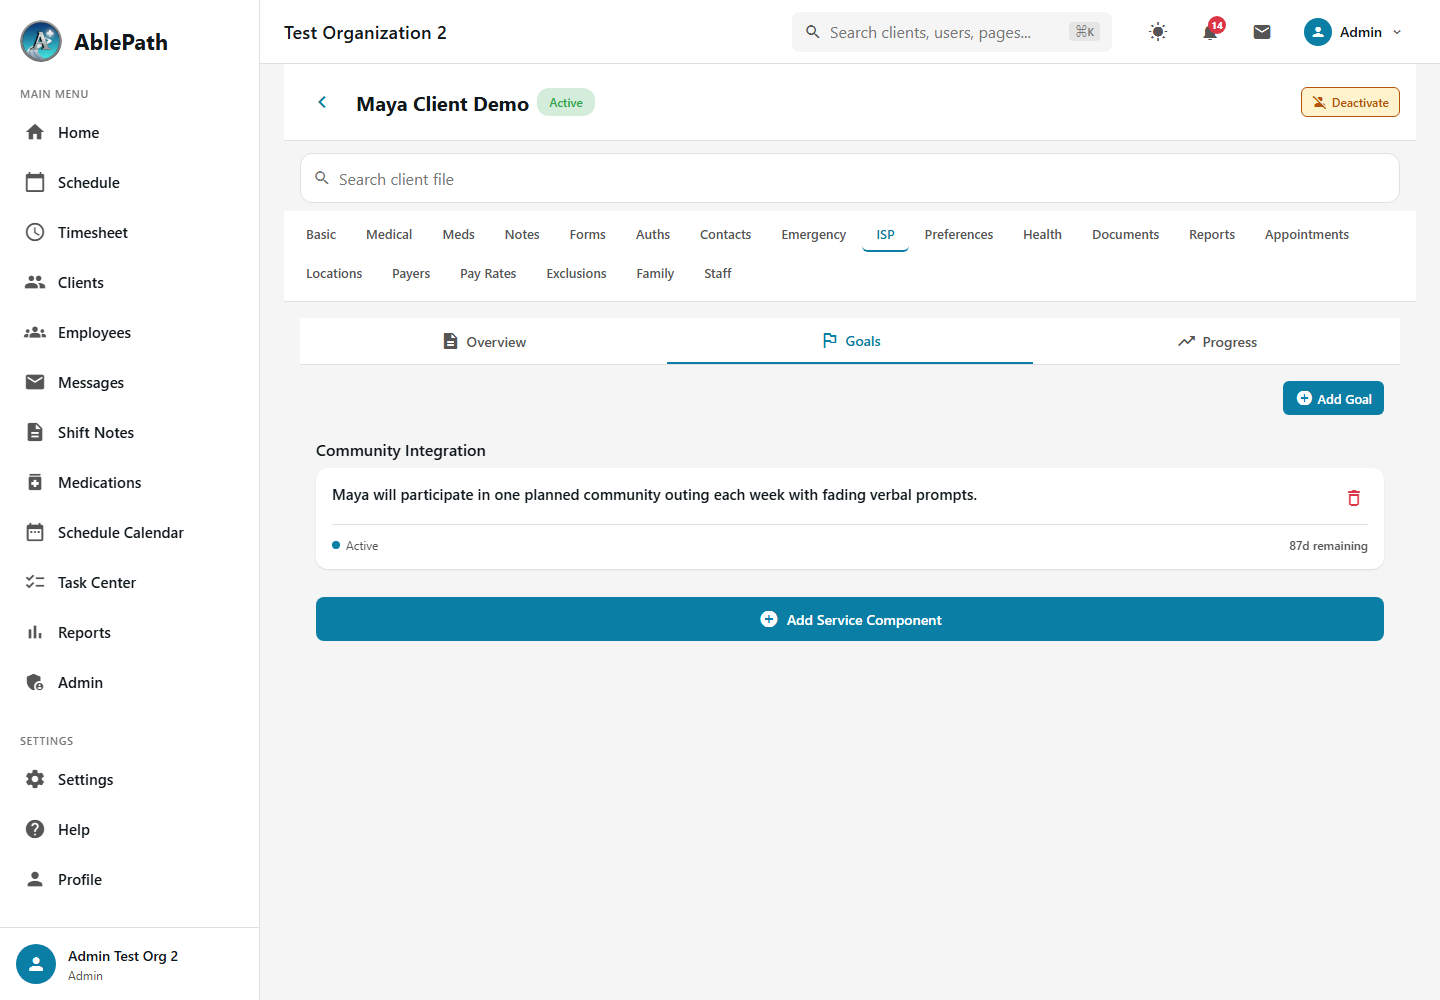Screen dimensions: 1440x1000
Task: Click the Admin Test Org 2 profile card
Action: pyautogui.click(x=130, y=964)
